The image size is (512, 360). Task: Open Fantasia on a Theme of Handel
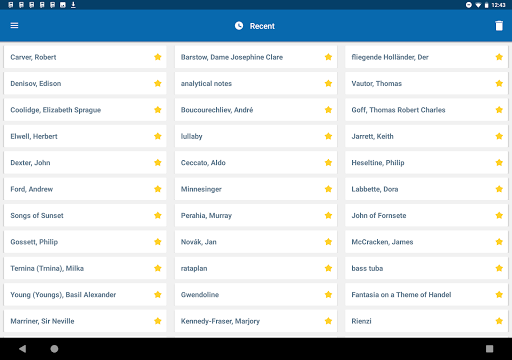point(427,294)
